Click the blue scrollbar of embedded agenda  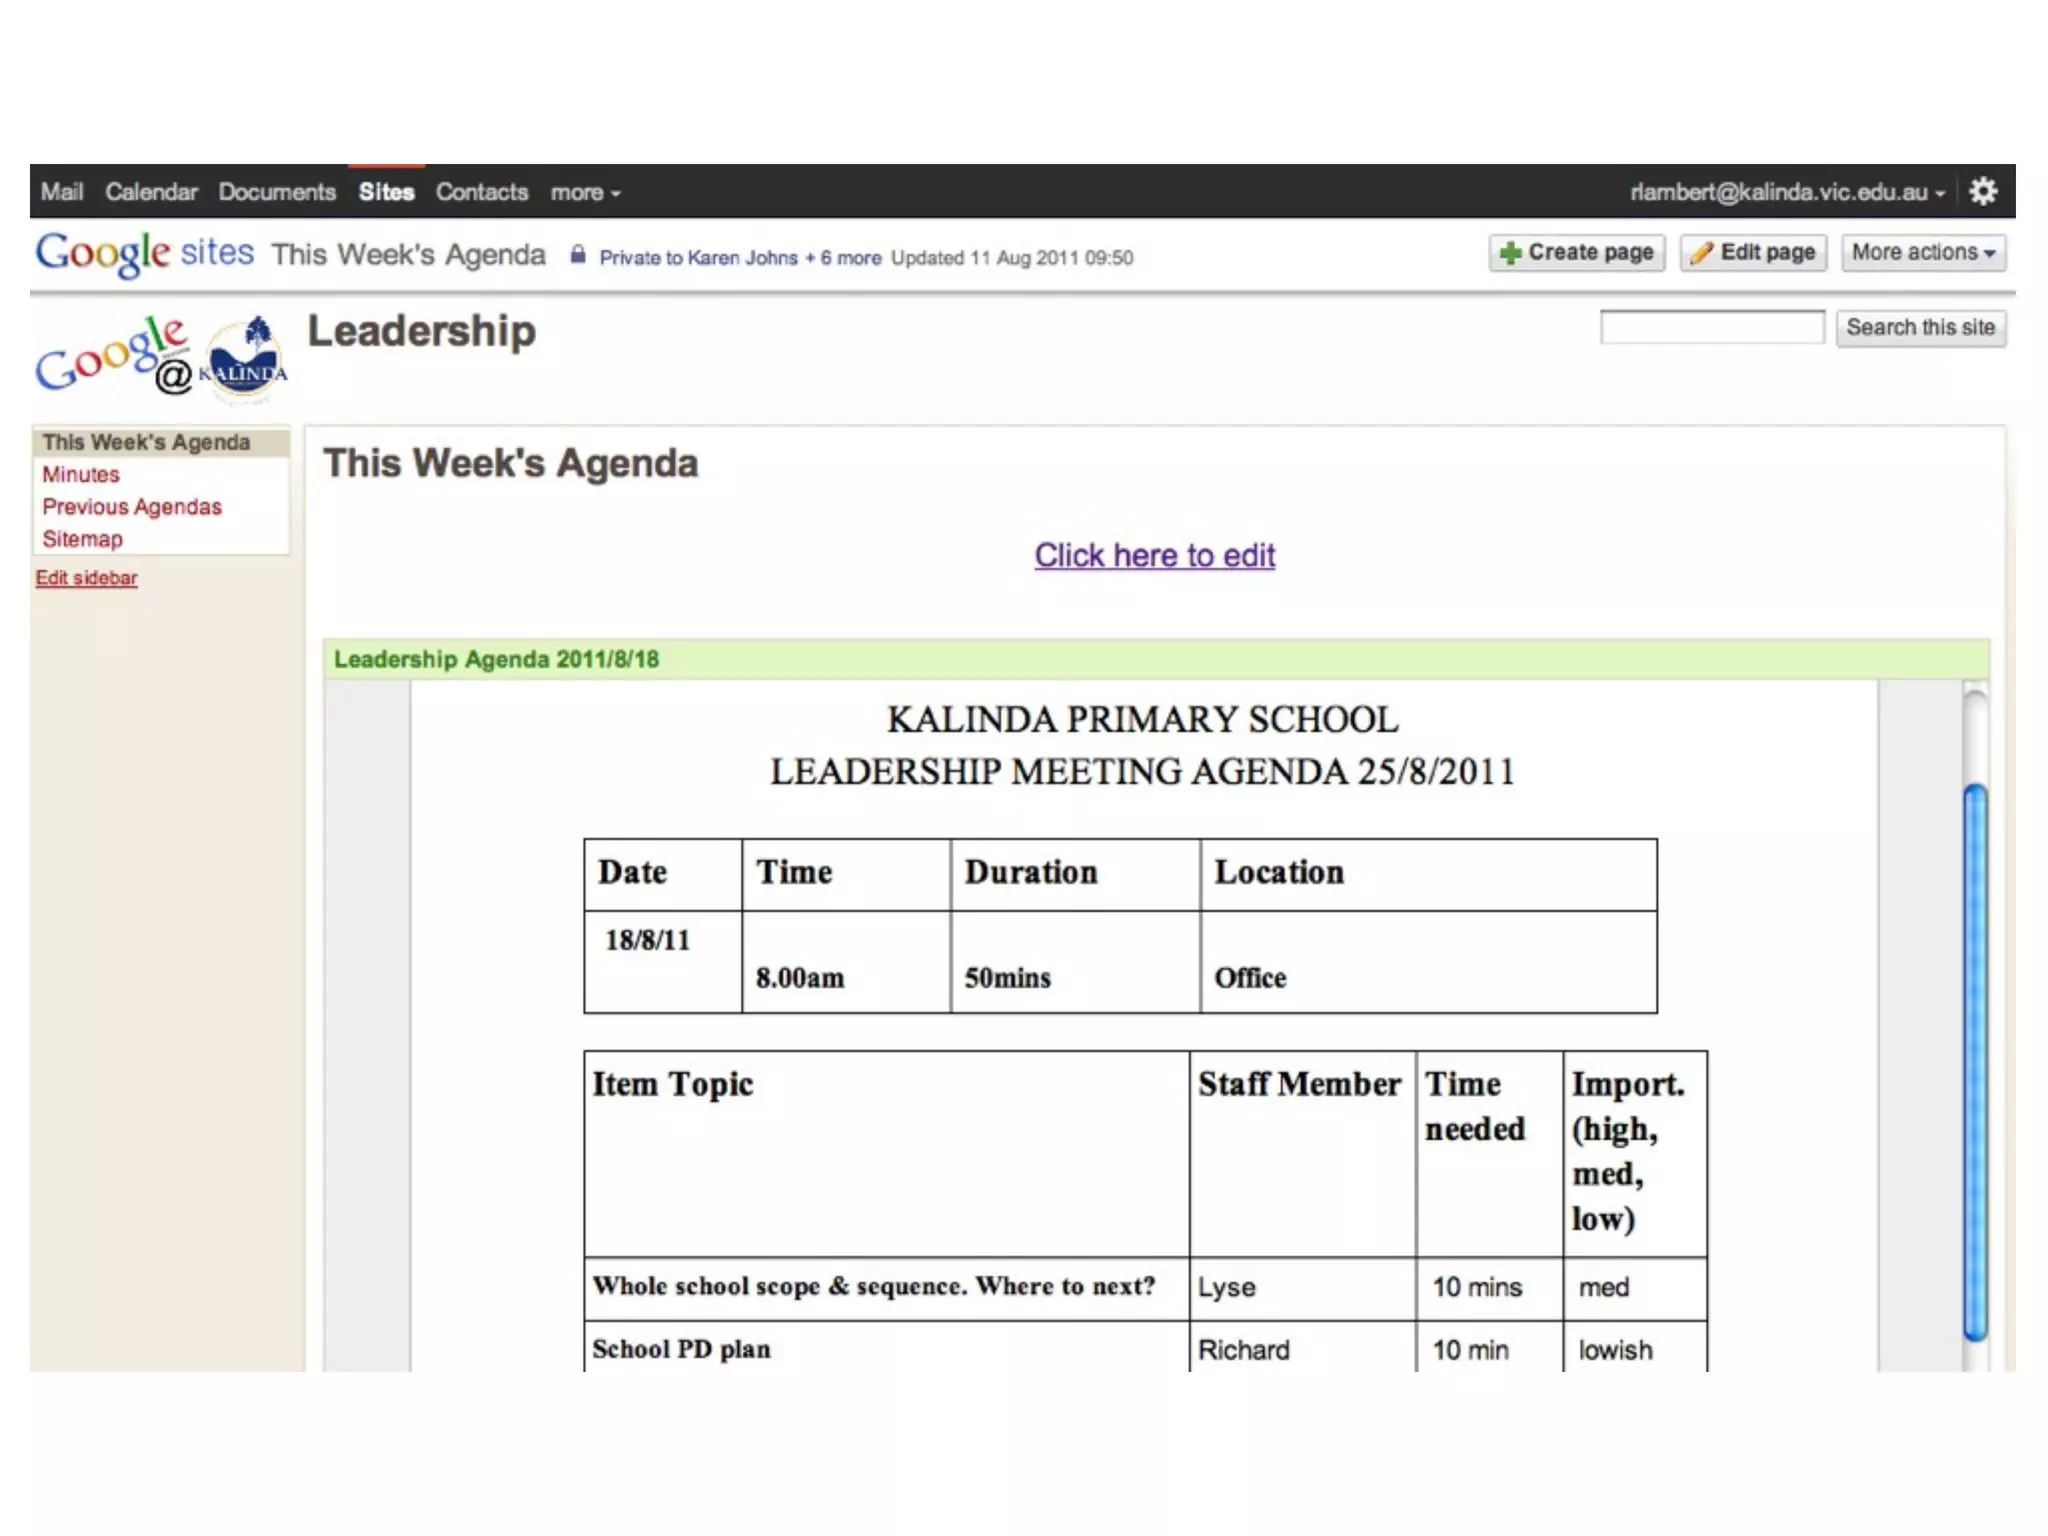coord(1974,1060)
